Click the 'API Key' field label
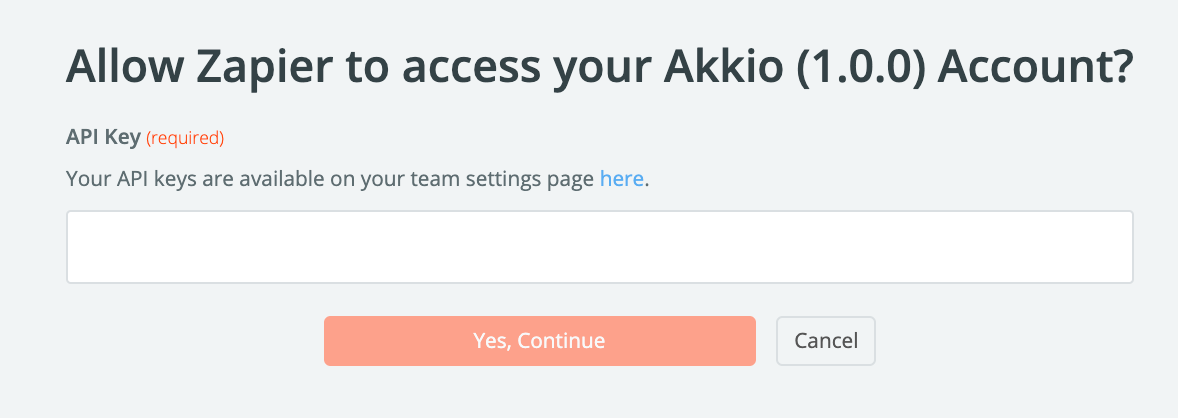The width and height of the screenshot is (1178, 418). point(103,137)
